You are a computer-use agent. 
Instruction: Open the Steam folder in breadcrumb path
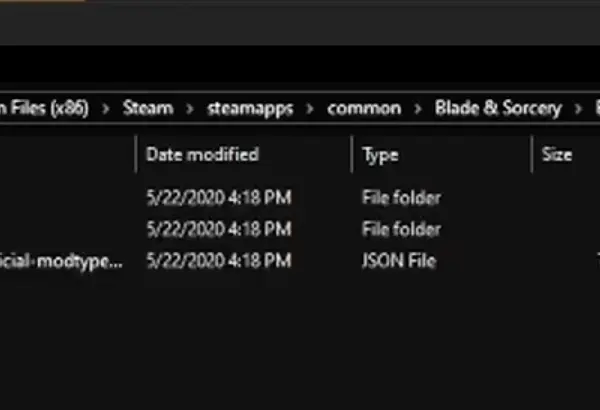coord(148,108)
